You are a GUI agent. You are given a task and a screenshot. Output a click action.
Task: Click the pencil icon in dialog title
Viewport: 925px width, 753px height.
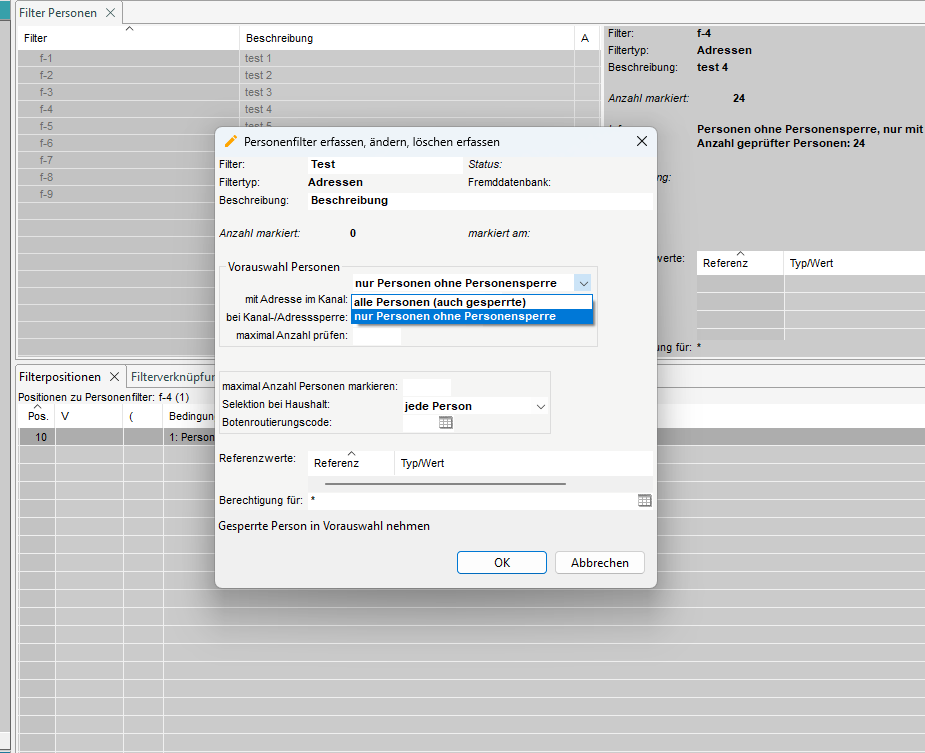[231, 142]
